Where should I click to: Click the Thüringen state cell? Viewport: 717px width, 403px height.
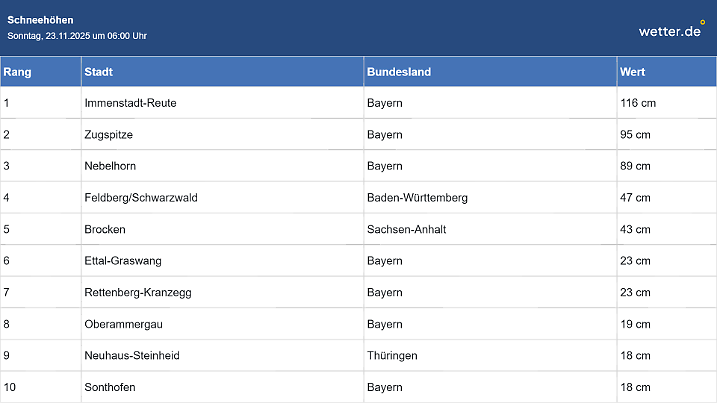392,355
